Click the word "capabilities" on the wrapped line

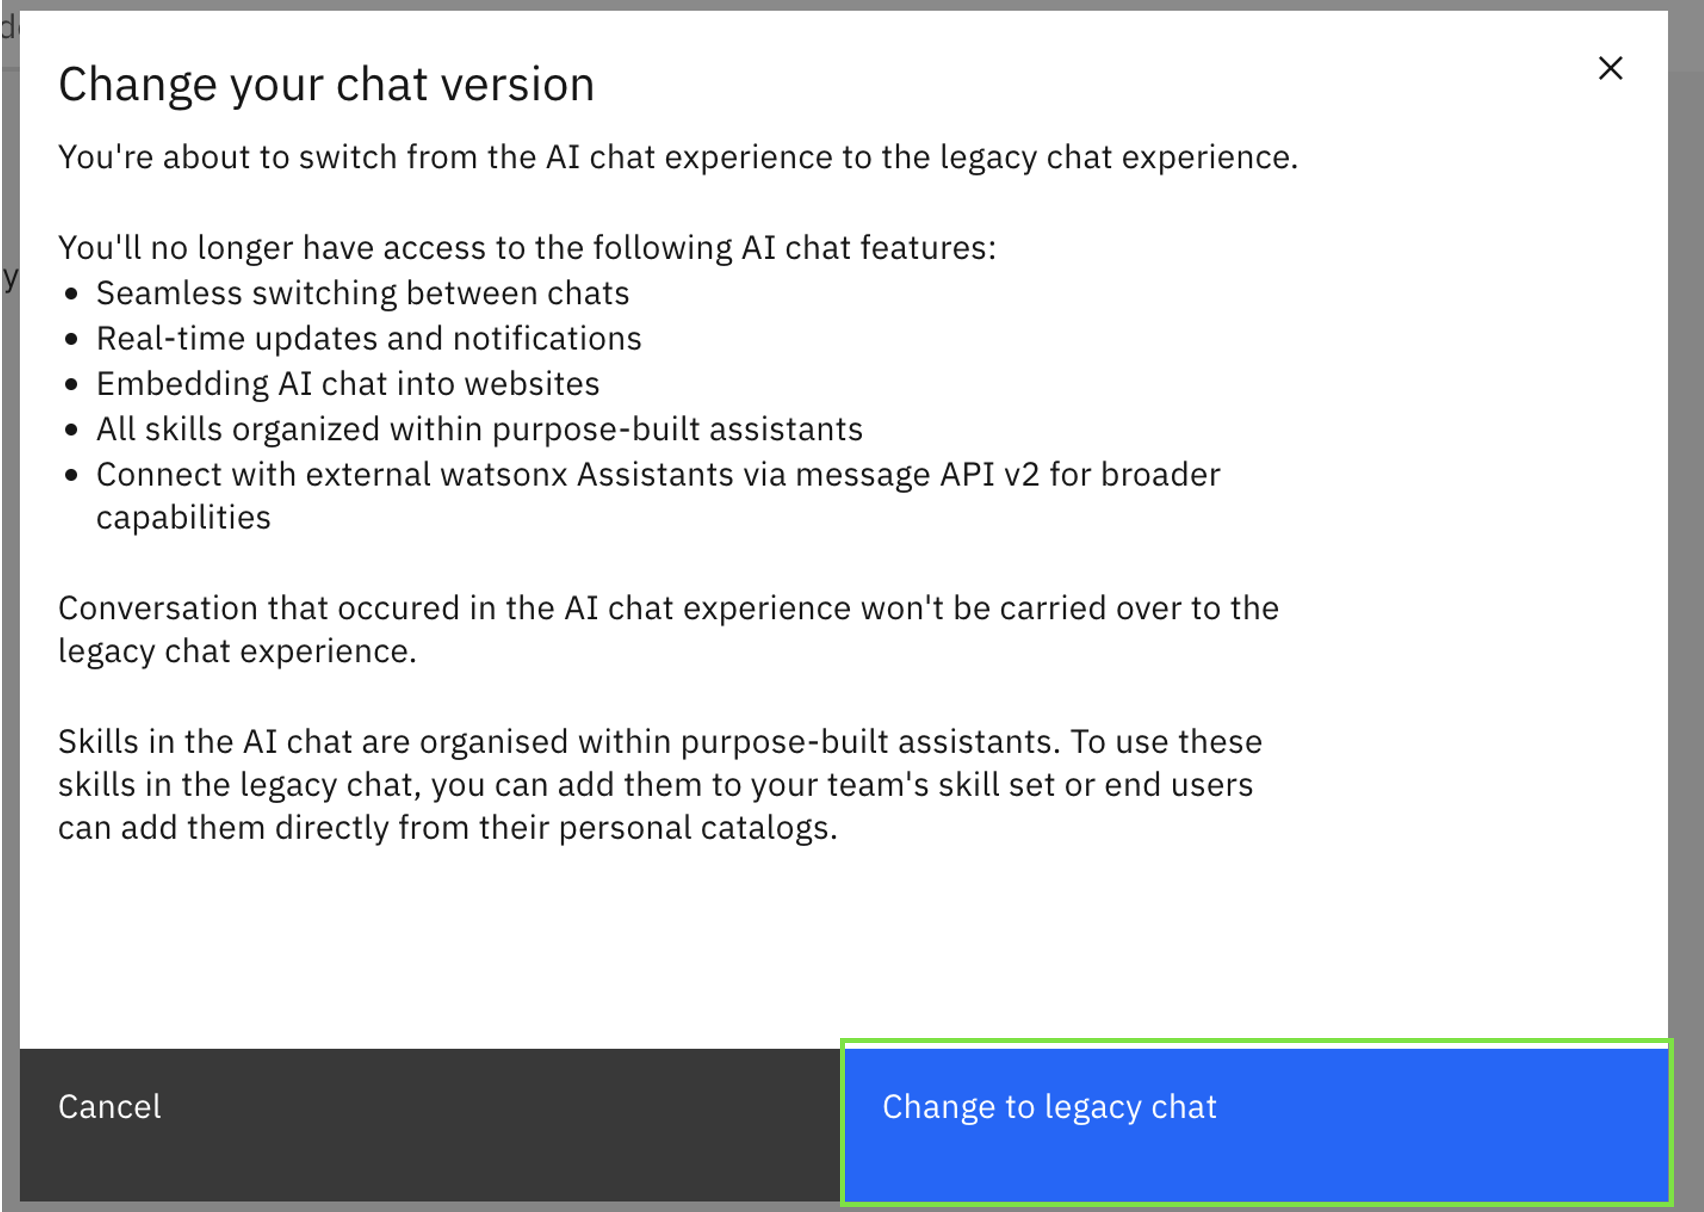183,518
